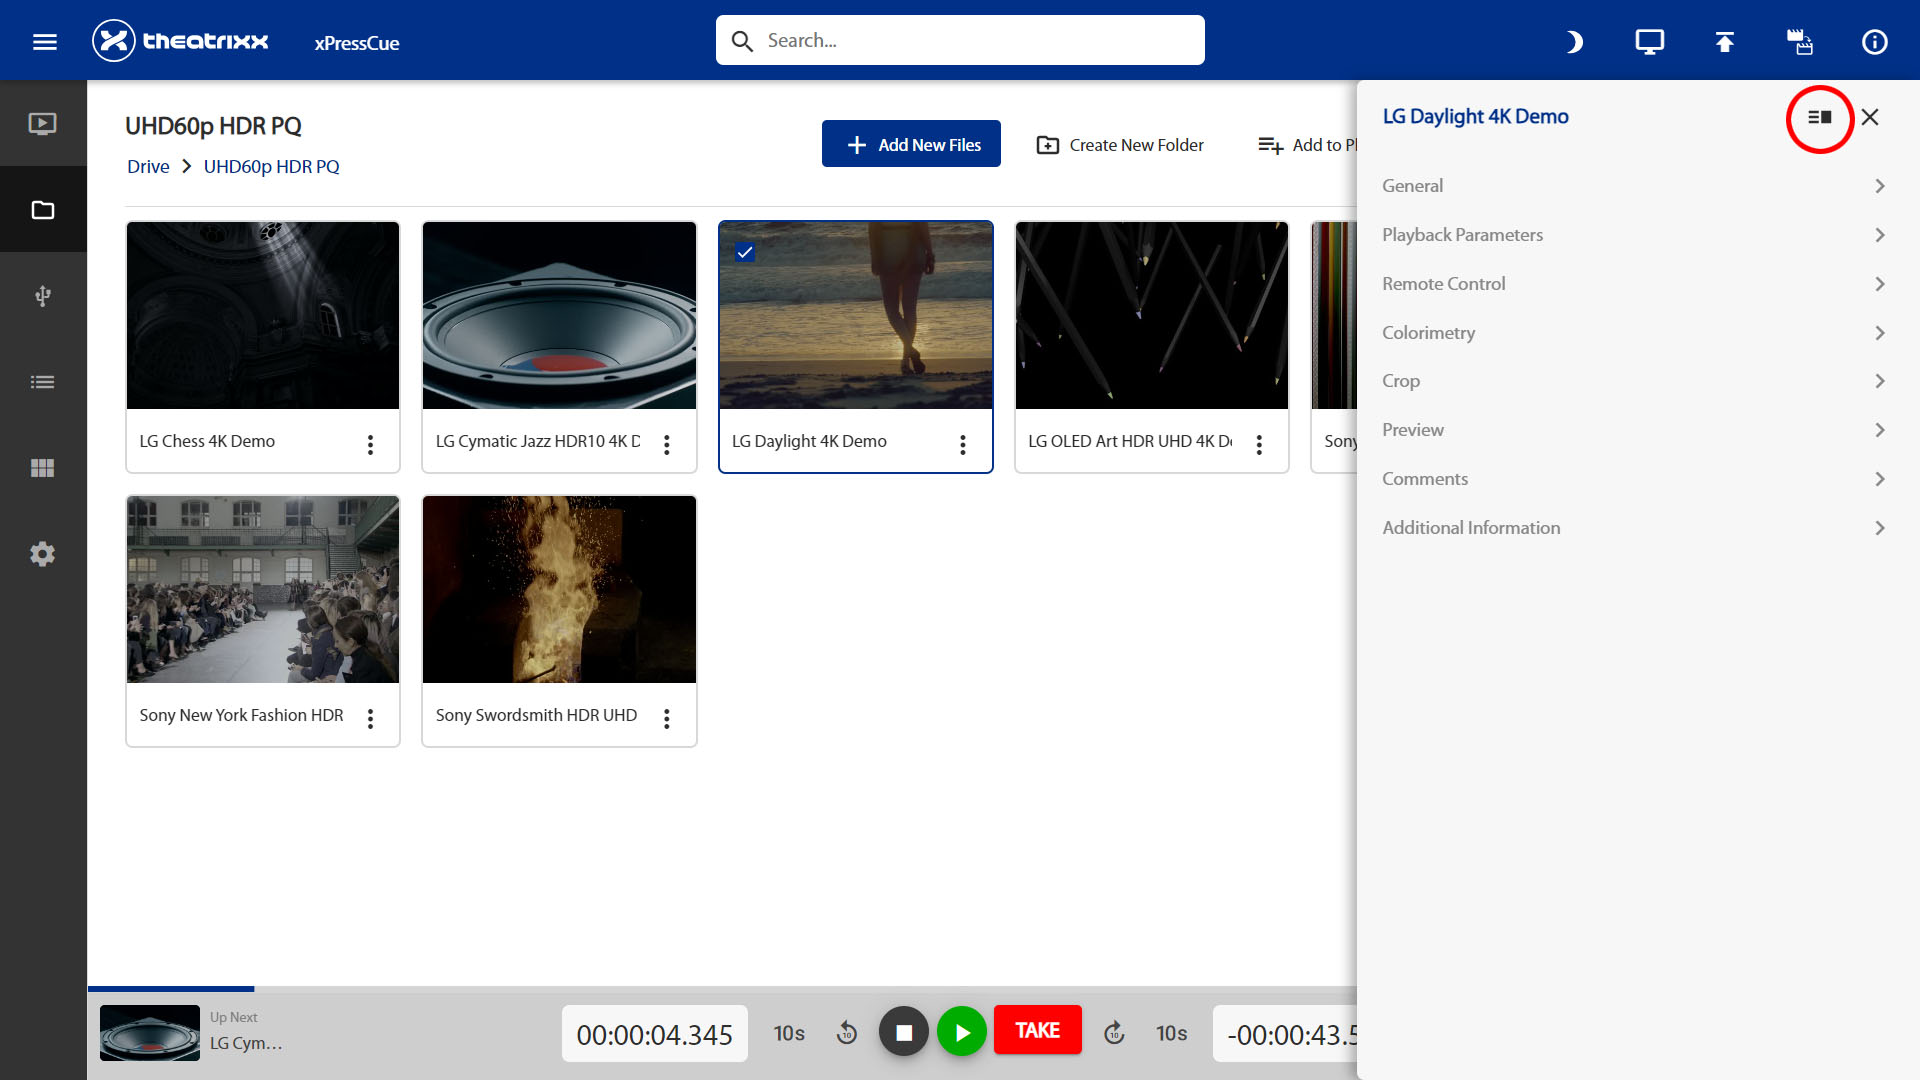The image size is (1920, 1080).
Task: Click Add to Playlist button
Action: point(1307,145)
